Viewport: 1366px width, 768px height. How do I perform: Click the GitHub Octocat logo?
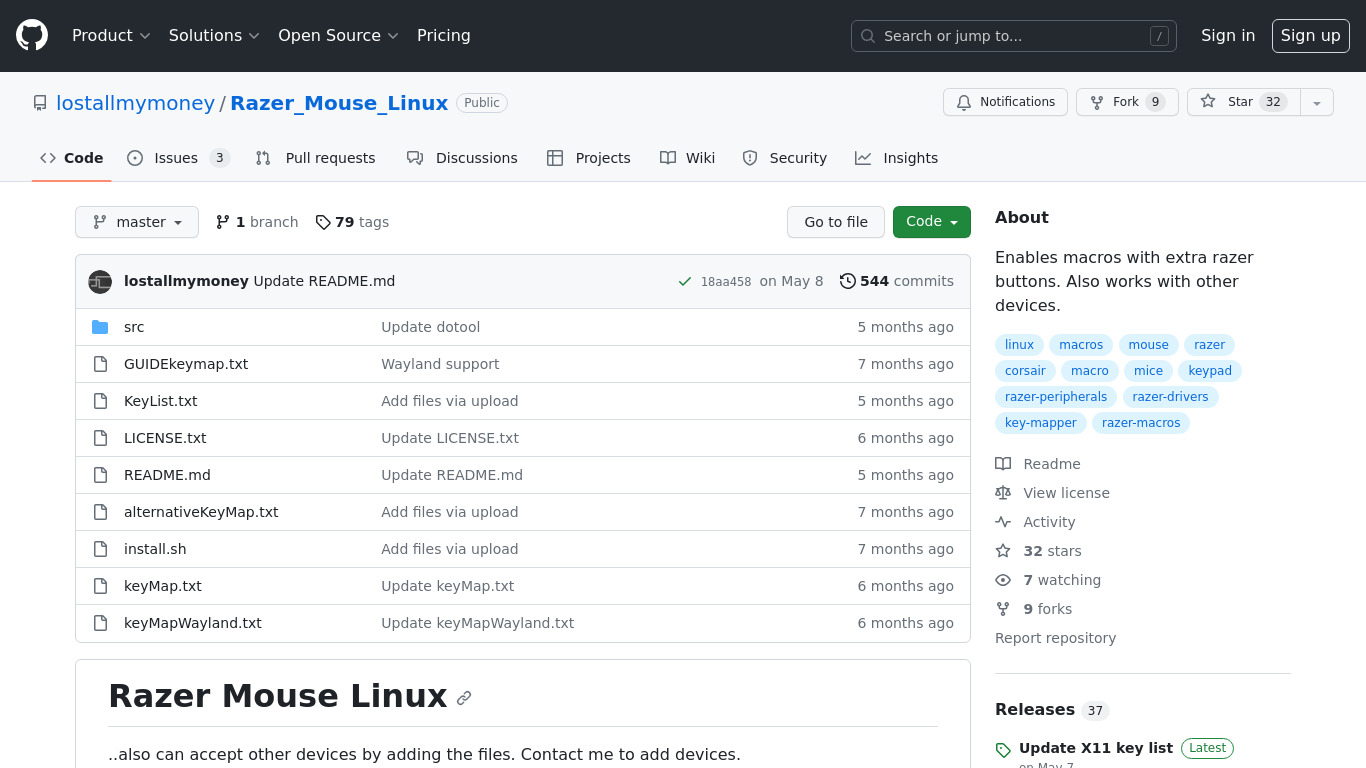[32, 35]
